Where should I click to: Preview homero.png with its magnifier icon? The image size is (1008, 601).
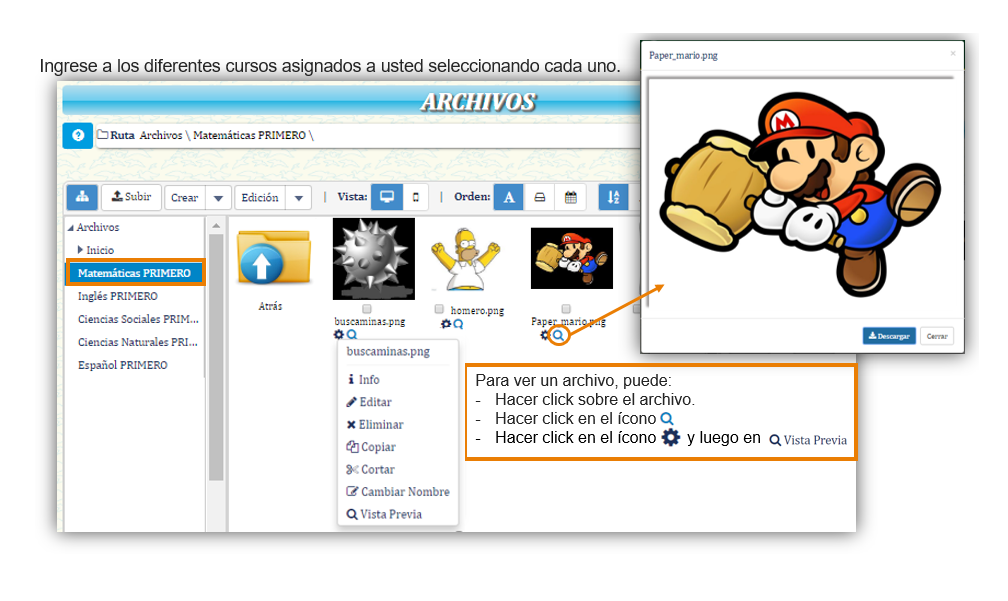pyautogui.click(x=458, y=324)
